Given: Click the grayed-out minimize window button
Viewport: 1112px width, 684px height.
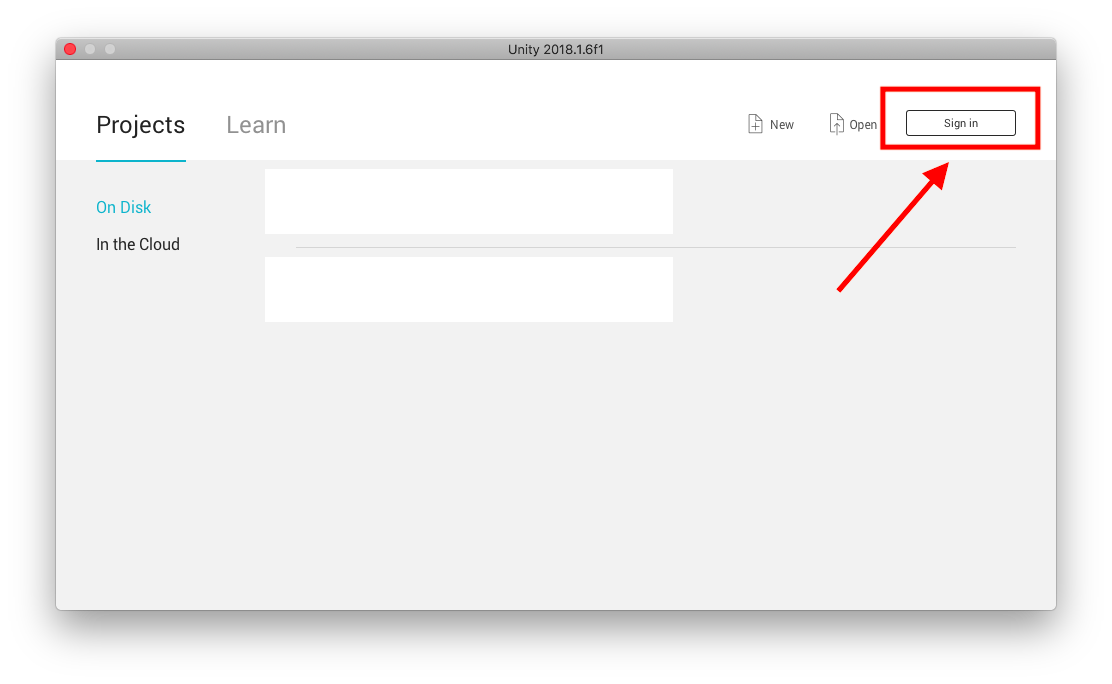Looking at the screenshot, I should coord(90,49).
